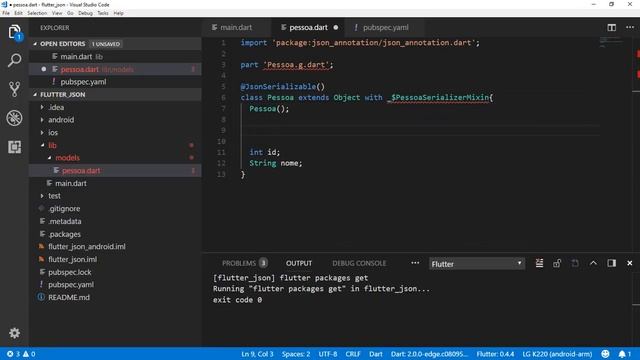Collapse the models folder

tap(49, 158)
